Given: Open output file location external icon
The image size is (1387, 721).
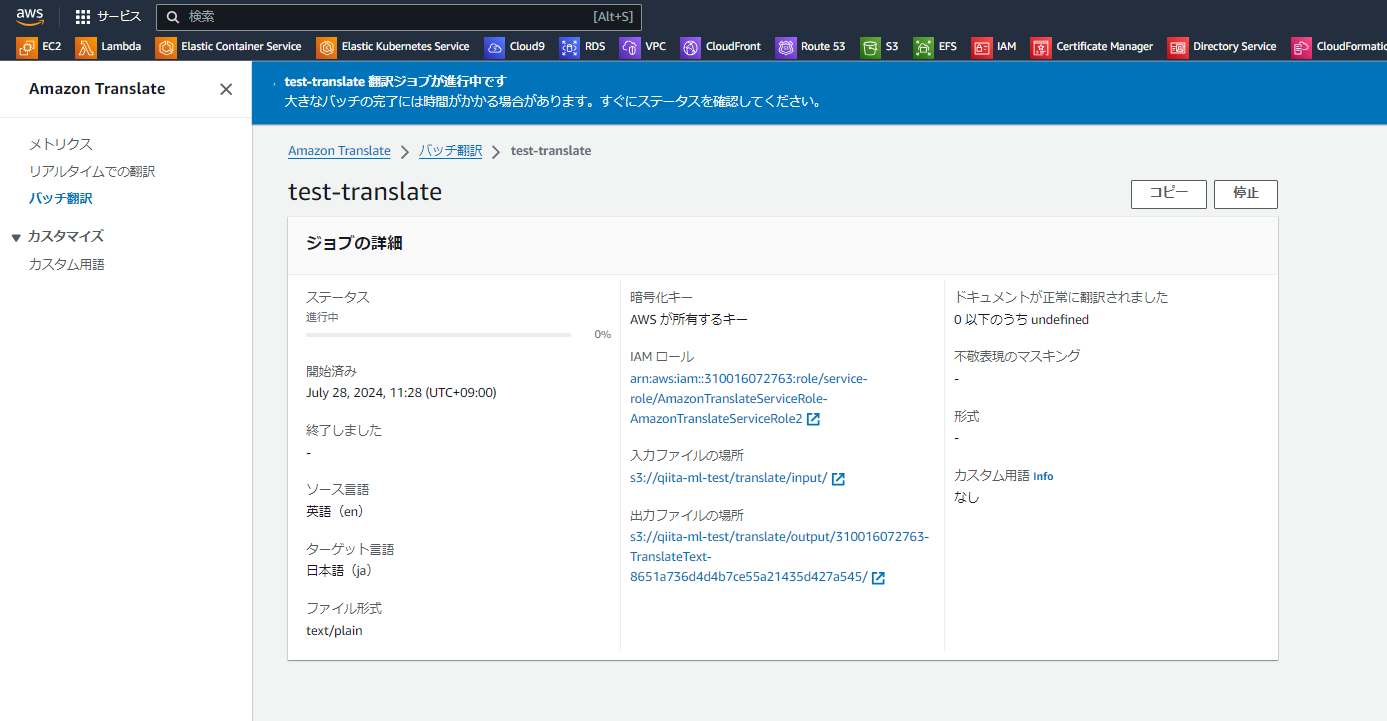Looking at the screenshot, I should tap(878, 578).
